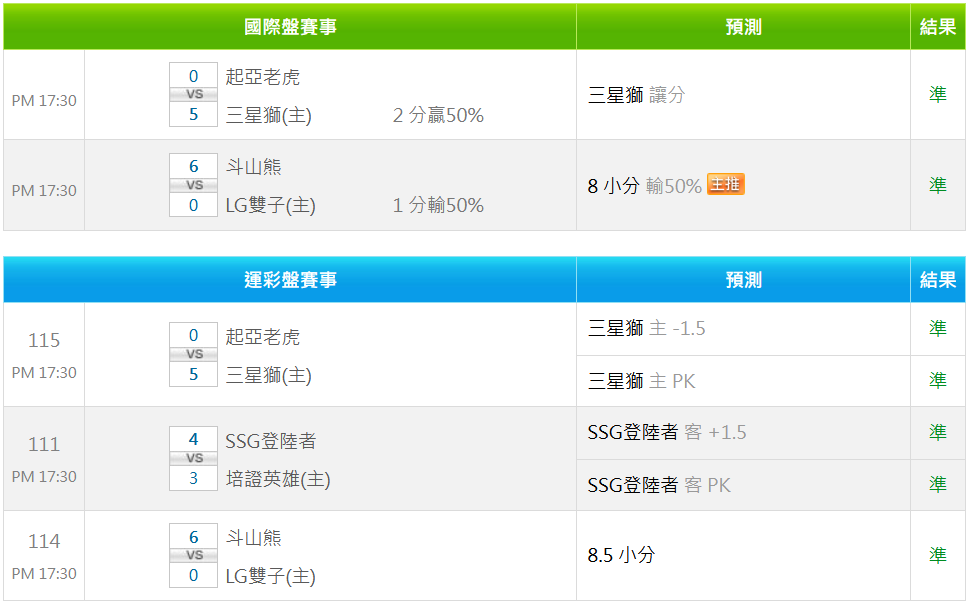Click the 準 result beside 三星獅 讓分
969x615 pixels.
pos(937,94)
